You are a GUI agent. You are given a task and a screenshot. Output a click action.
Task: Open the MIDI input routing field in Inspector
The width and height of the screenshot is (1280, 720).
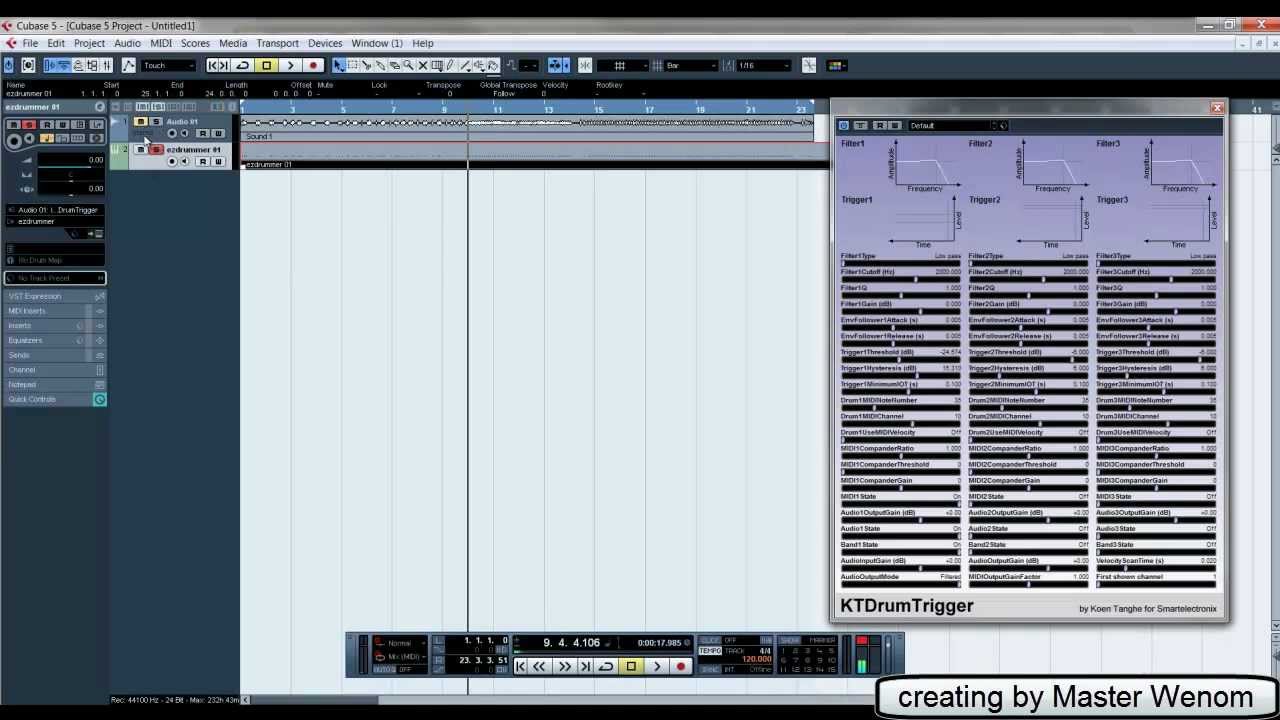[55, 210]
